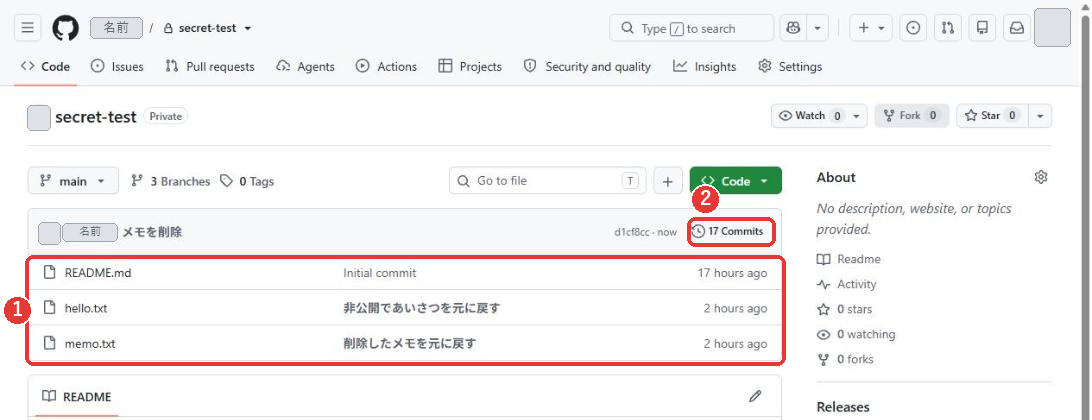The height and width of the screenshot is (420, 1092).
Task: View the 0 Tags link
Action: pos(247,181)
